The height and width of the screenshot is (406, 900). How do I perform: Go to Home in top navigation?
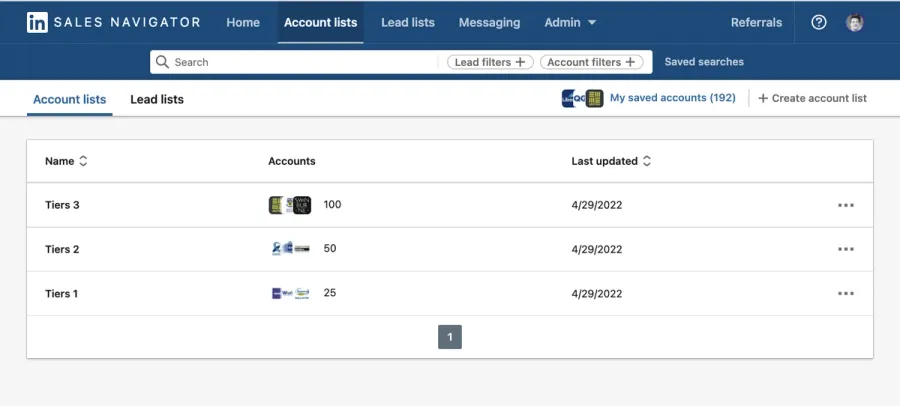pos(243,22)
